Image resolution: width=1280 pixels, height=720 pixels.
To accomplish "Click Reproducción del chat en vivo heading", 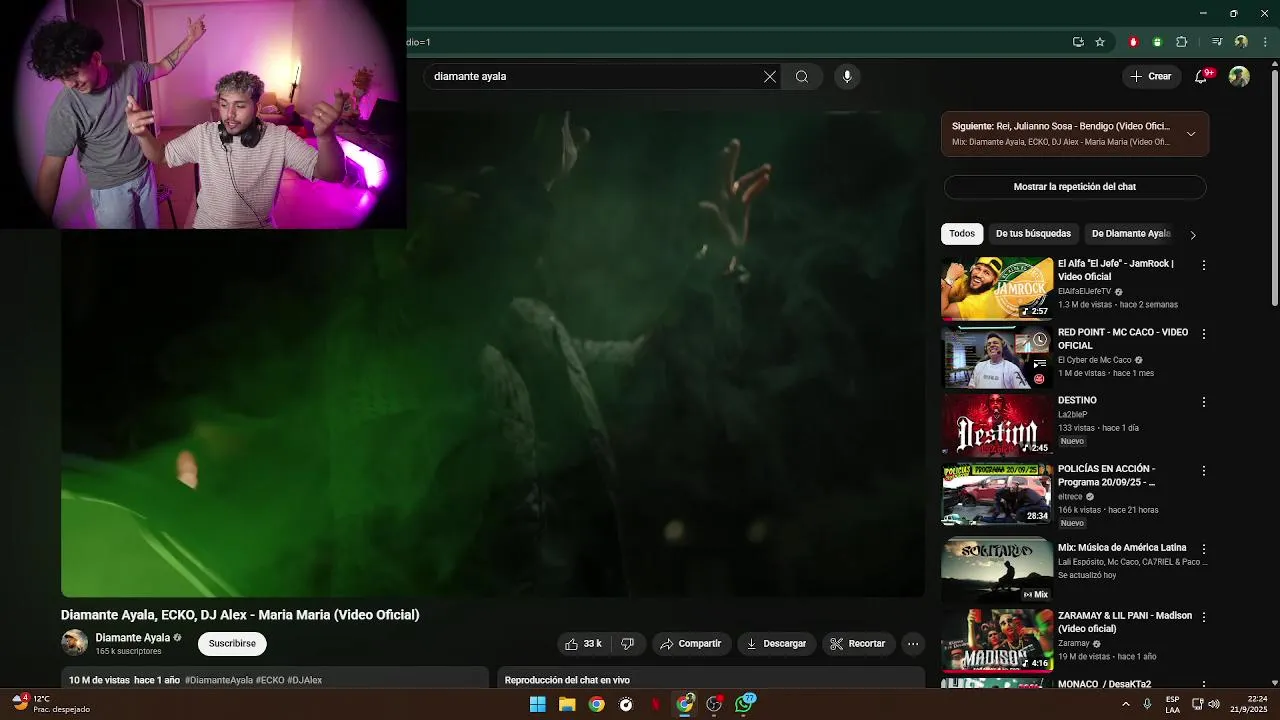I will tap(567, 680).
